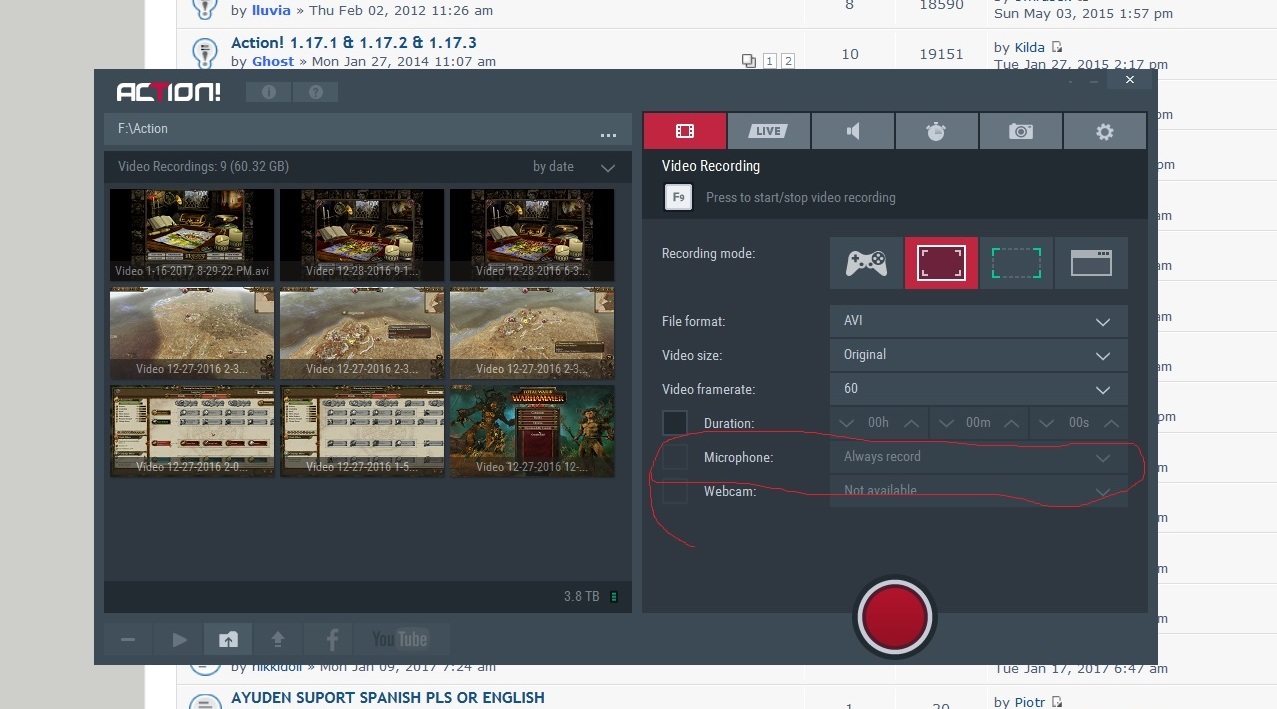Viewport: 1277px width, 709px height.
Task: Increase duration seconds up arrow
Action: (1111, 423)
